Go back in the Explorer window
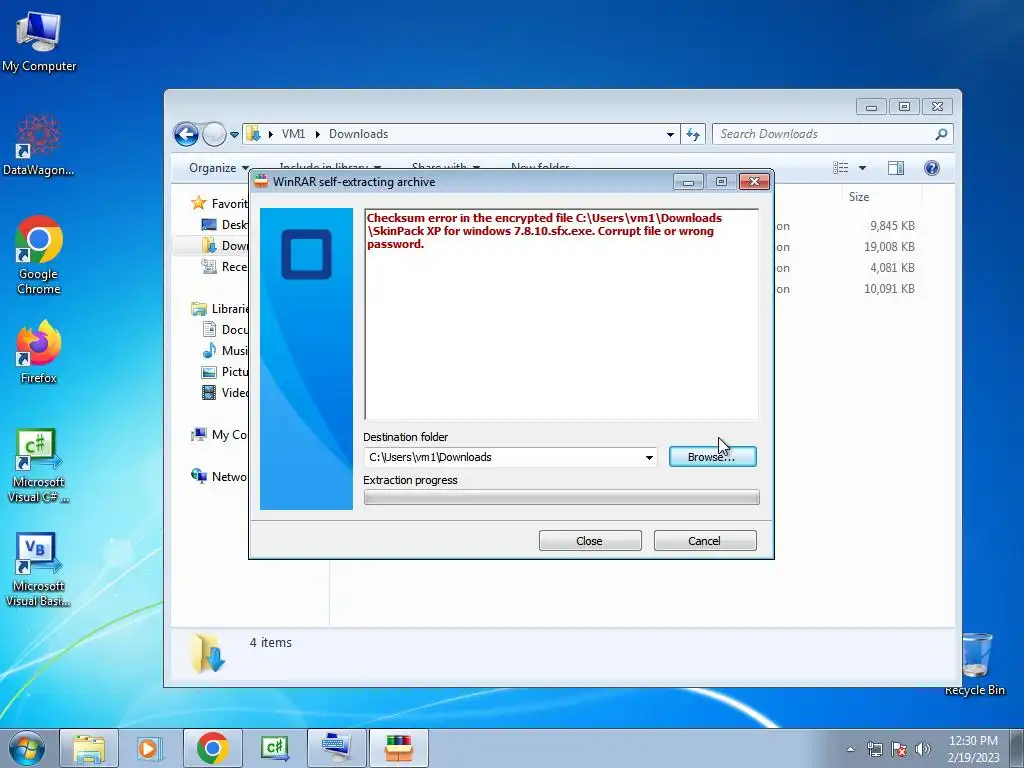This screenshot has width=1024, height=768. (x=186, y=135)
